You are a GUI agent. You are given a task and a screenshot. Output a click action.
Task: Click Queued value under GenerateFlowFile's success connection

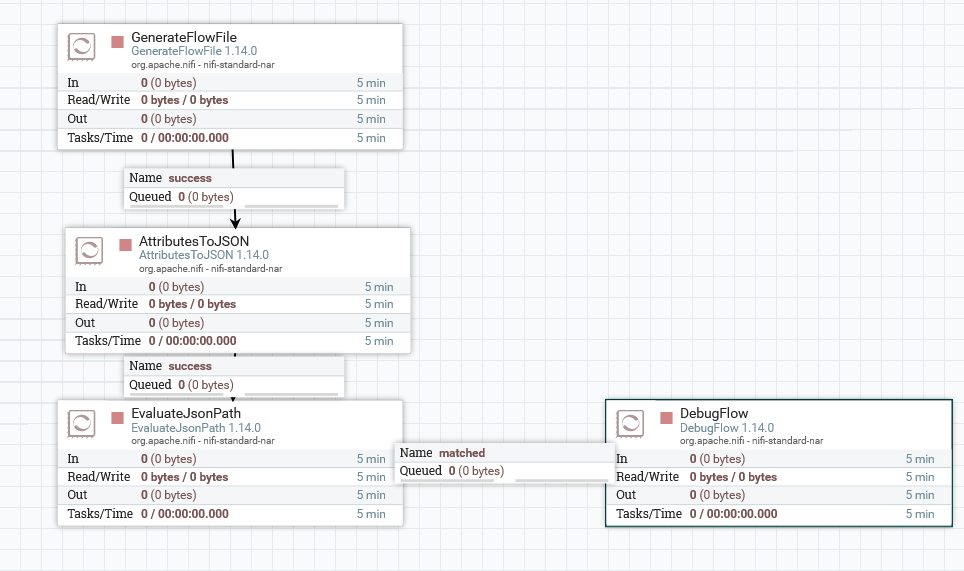(x=206, y=197)
